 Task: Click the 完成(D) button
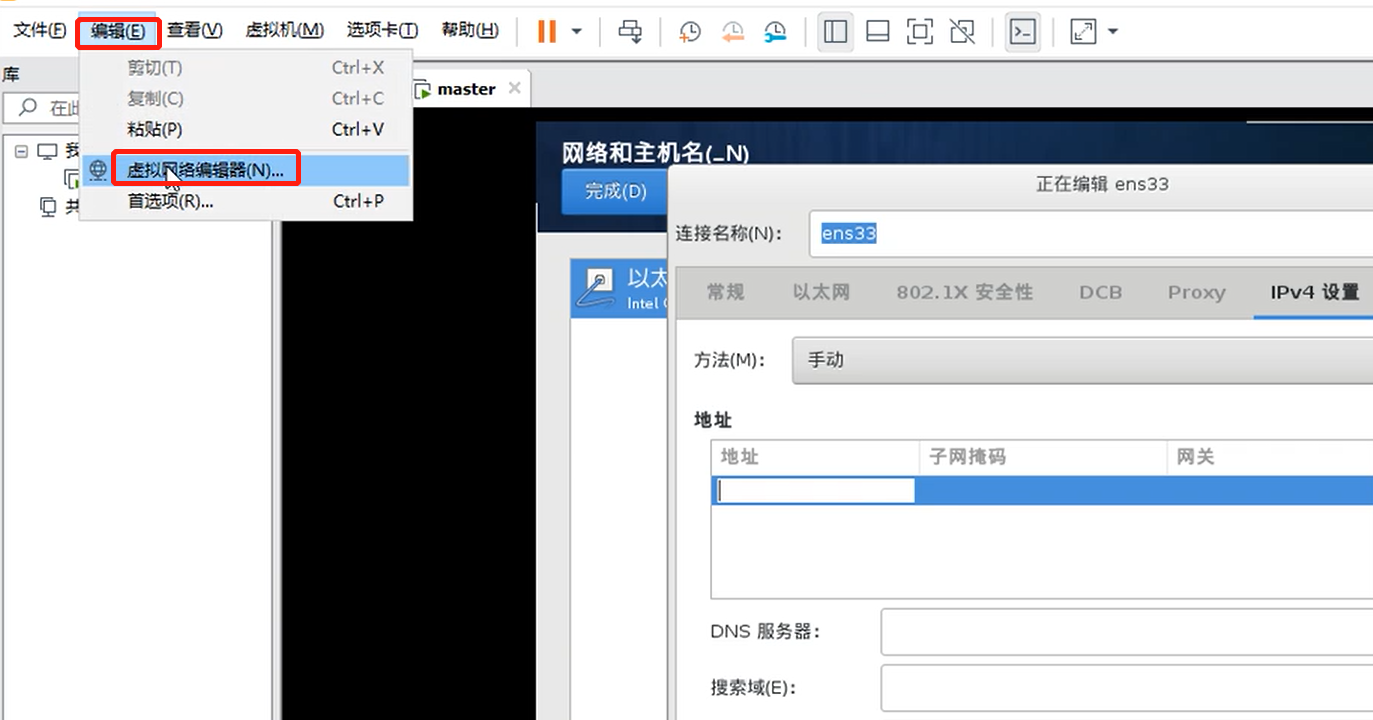pyautogui.click(x=615, y=191)
